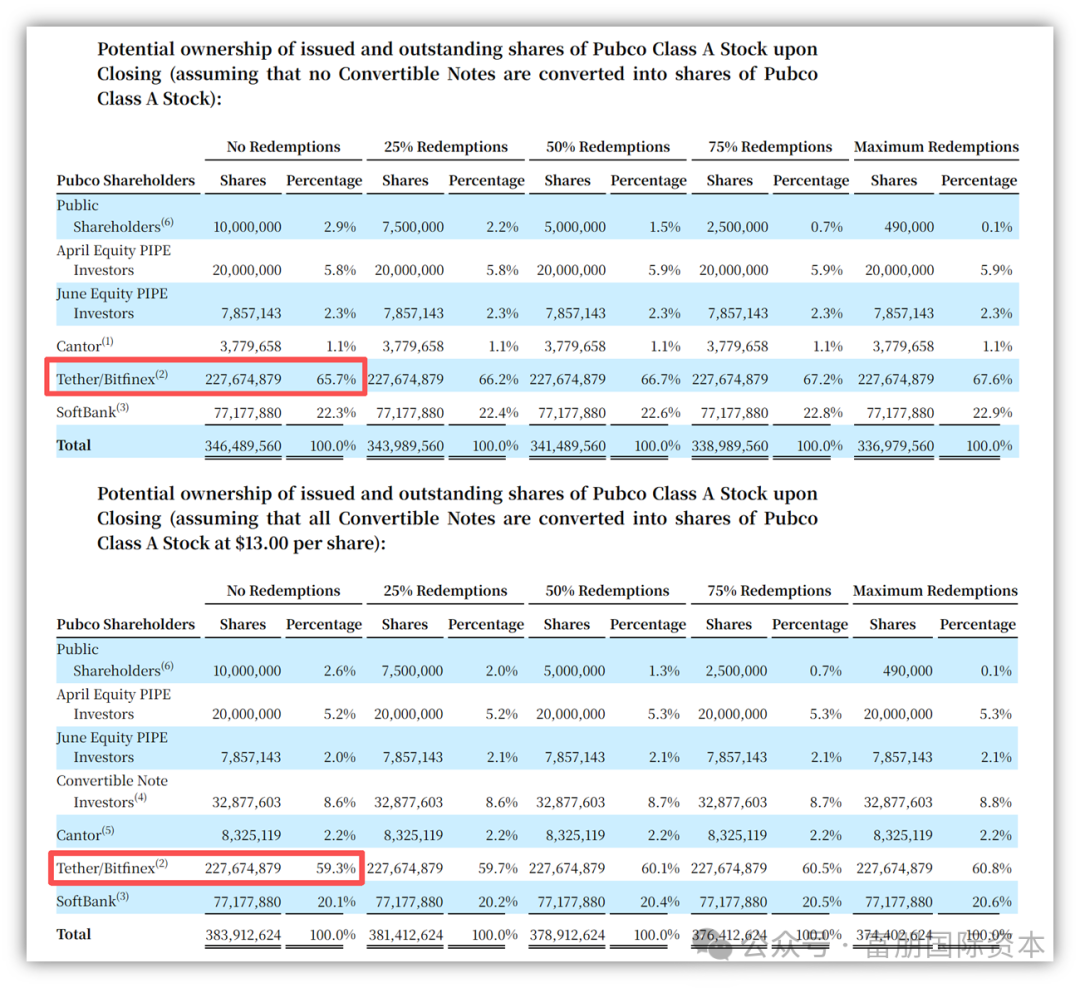Click the 67.6% Tether/Bitfinex maximum redemptions value
The image size is (1080, 988).
pyautogui.click(x=992, y=379)
